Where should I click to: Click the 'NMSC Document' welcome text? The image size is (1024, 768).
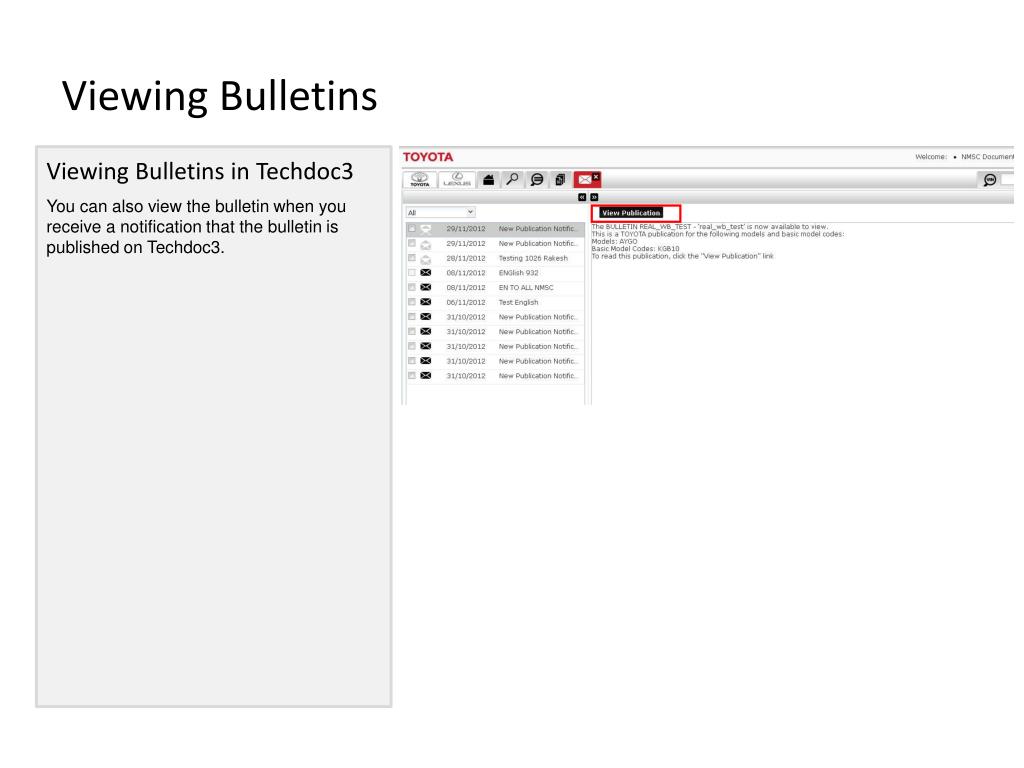[987, 157]
